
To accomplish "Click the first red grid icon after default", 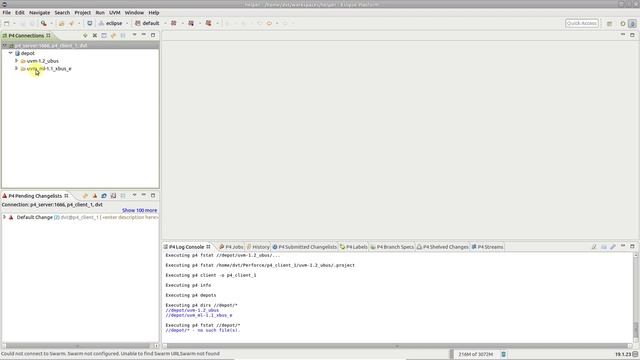I will 174,23.
